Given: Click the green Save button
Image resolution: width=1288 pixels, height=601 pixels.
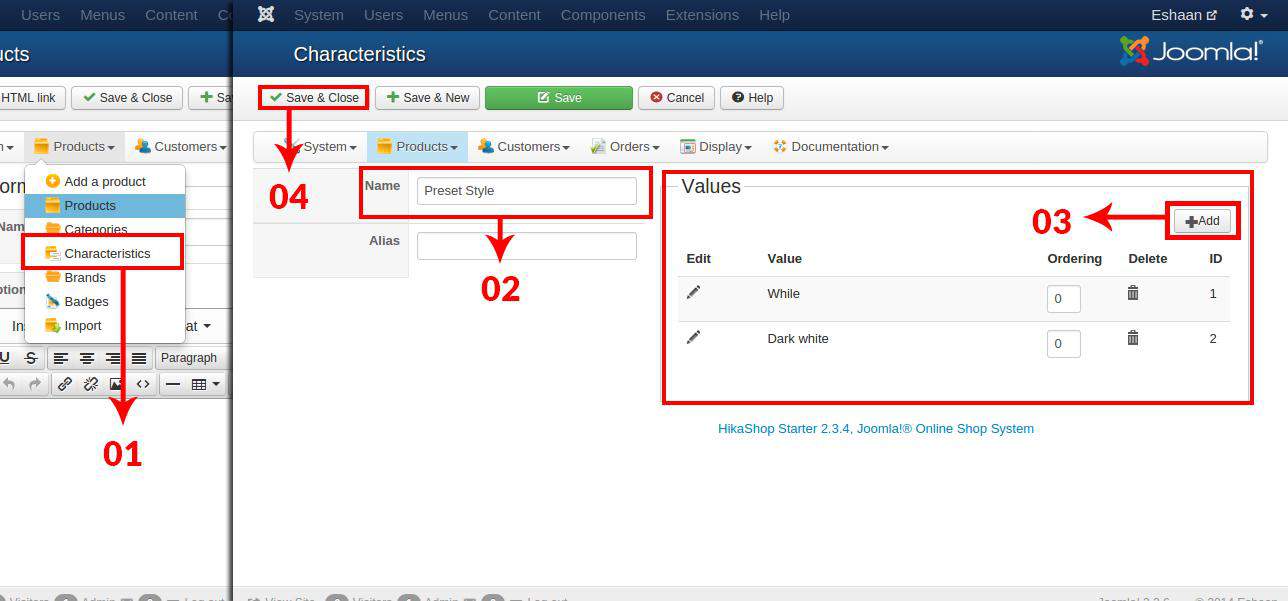Looking at the screenshot, I should pyautogui.click(x=559, y=97).
